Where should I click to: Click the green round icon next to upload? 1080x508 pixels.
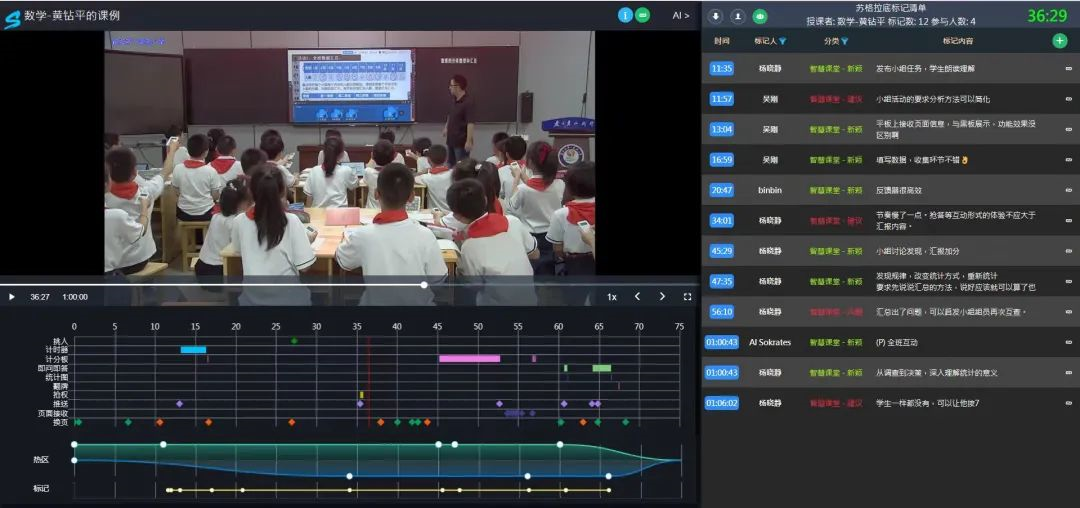(760, 16)
